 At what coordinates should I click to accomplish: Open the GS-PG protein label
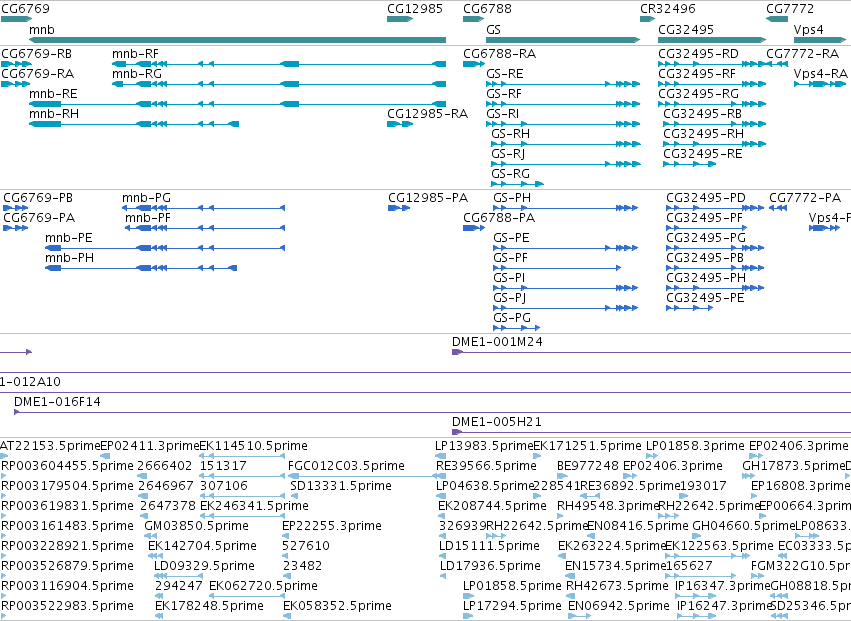(x=512, y=318)
